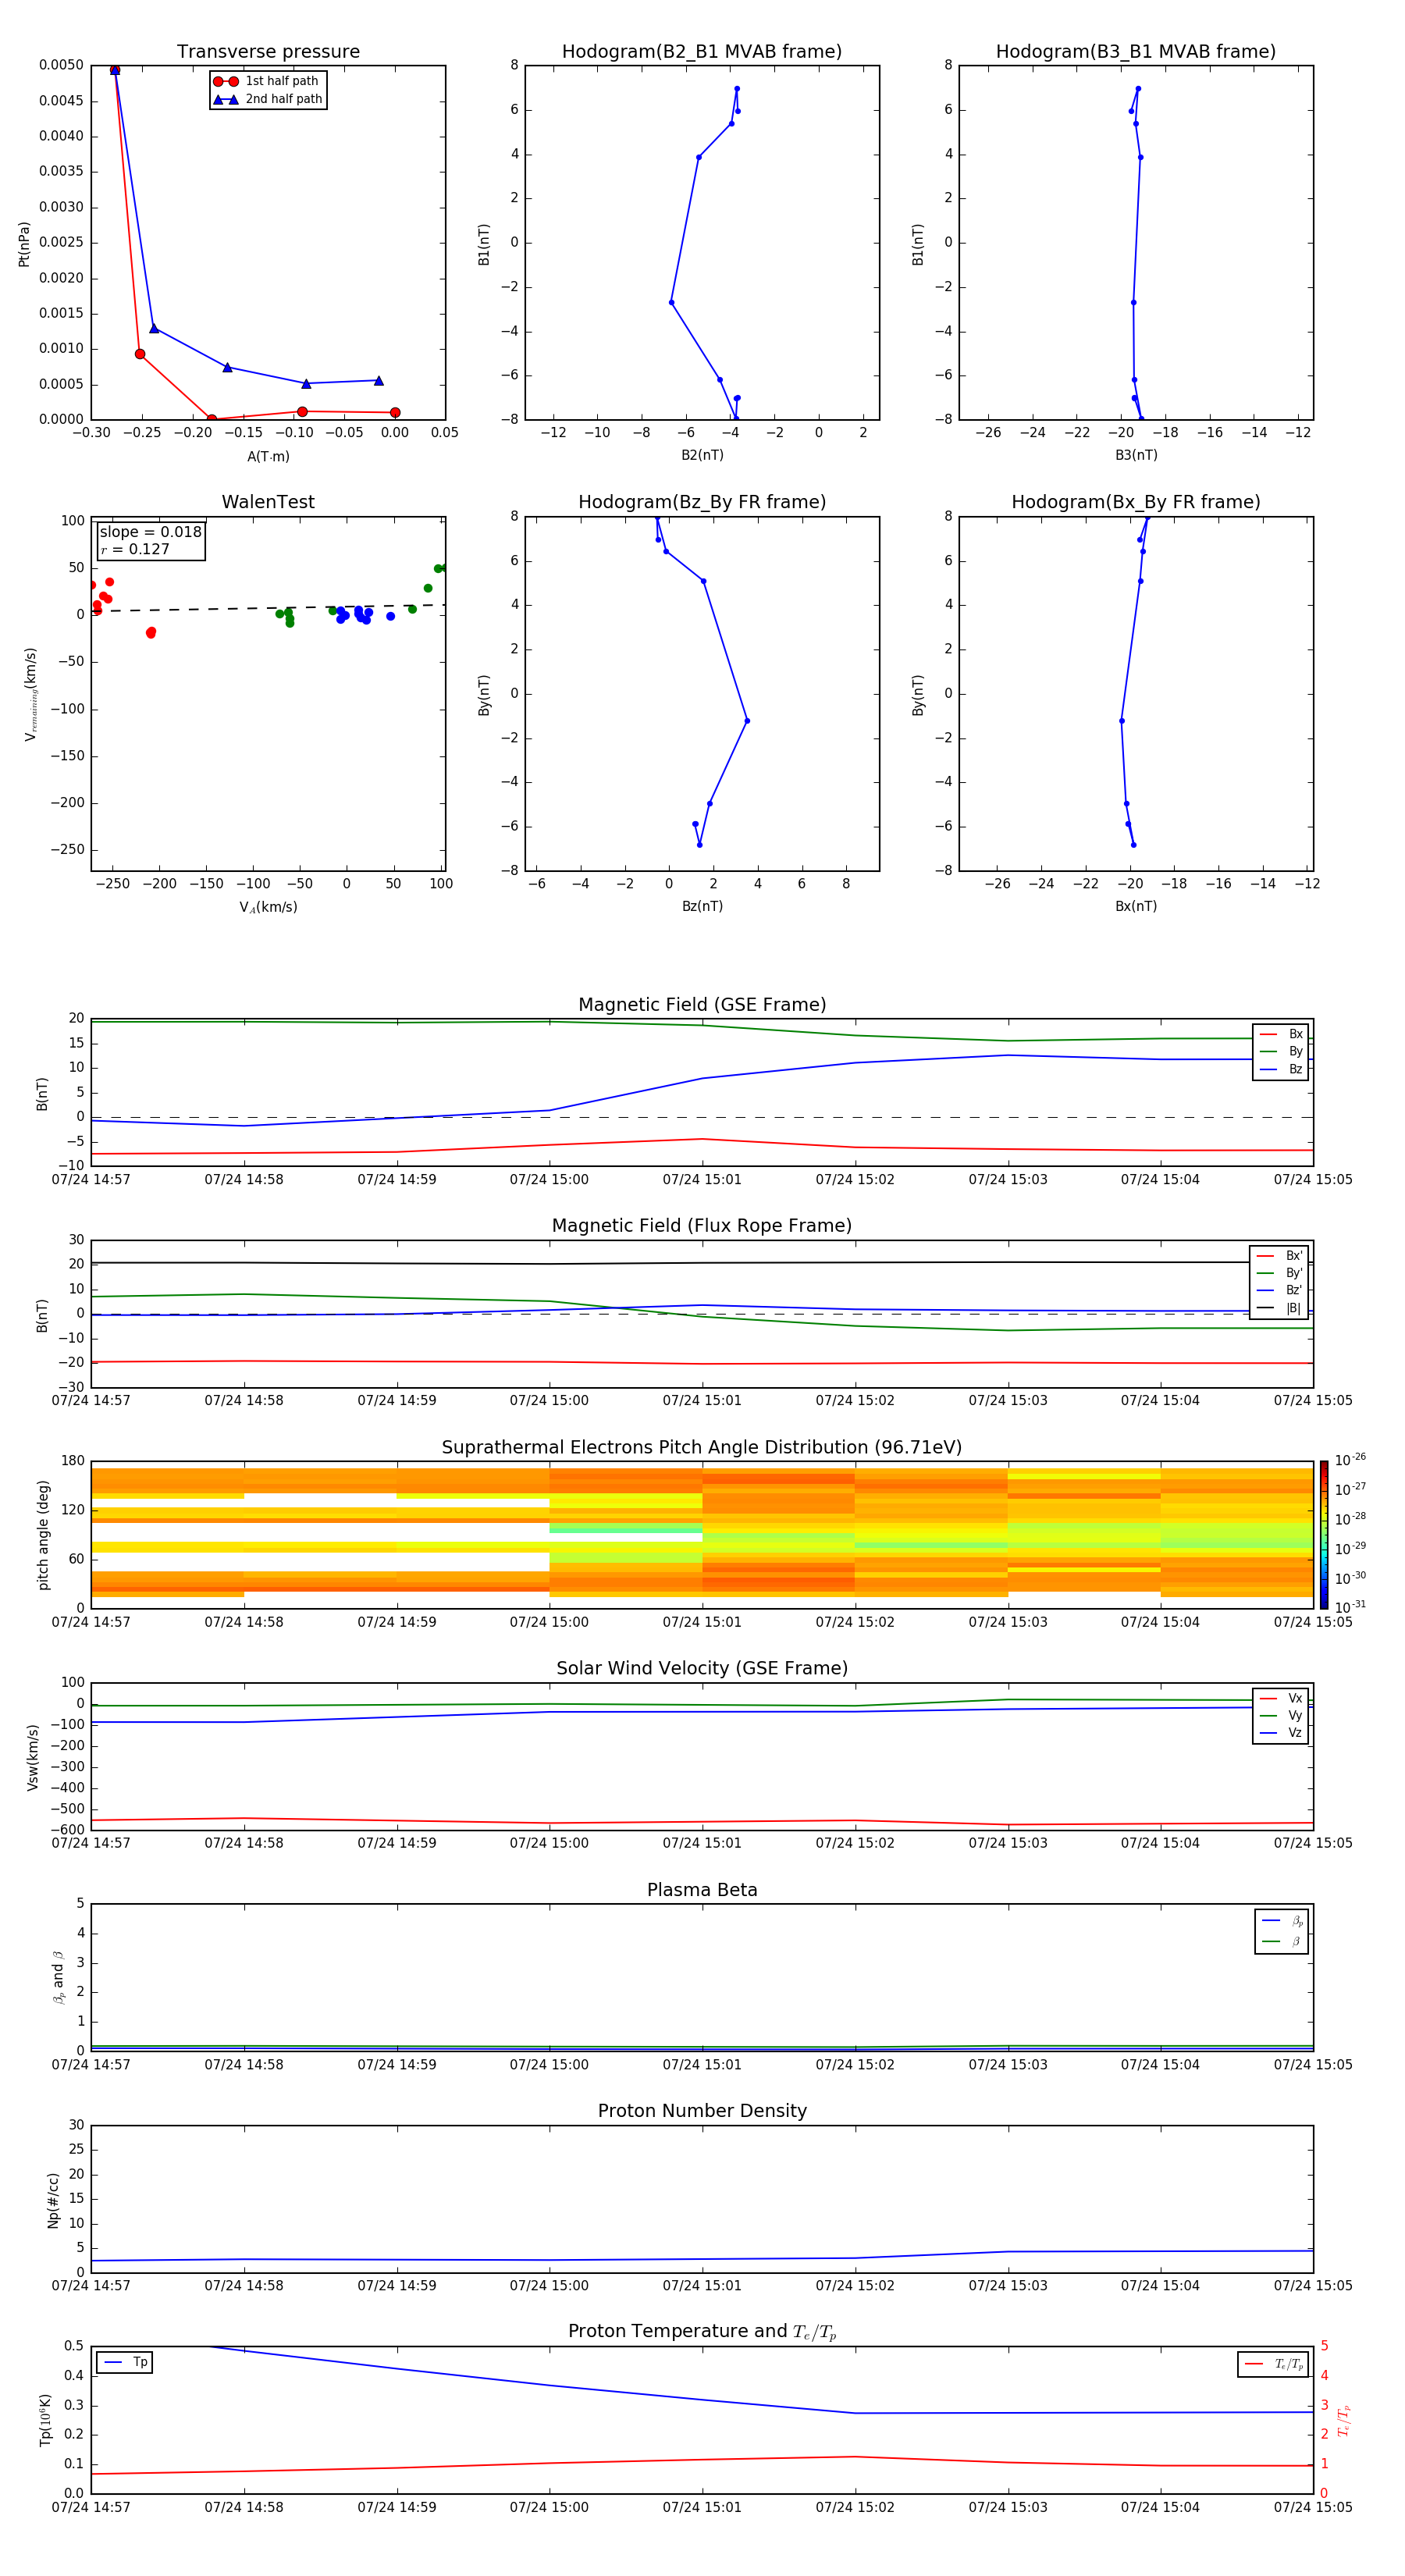Click the pitch angle distribution colorbar
Viewport: 1405px width, 2576px height.
[1324, 1535]
